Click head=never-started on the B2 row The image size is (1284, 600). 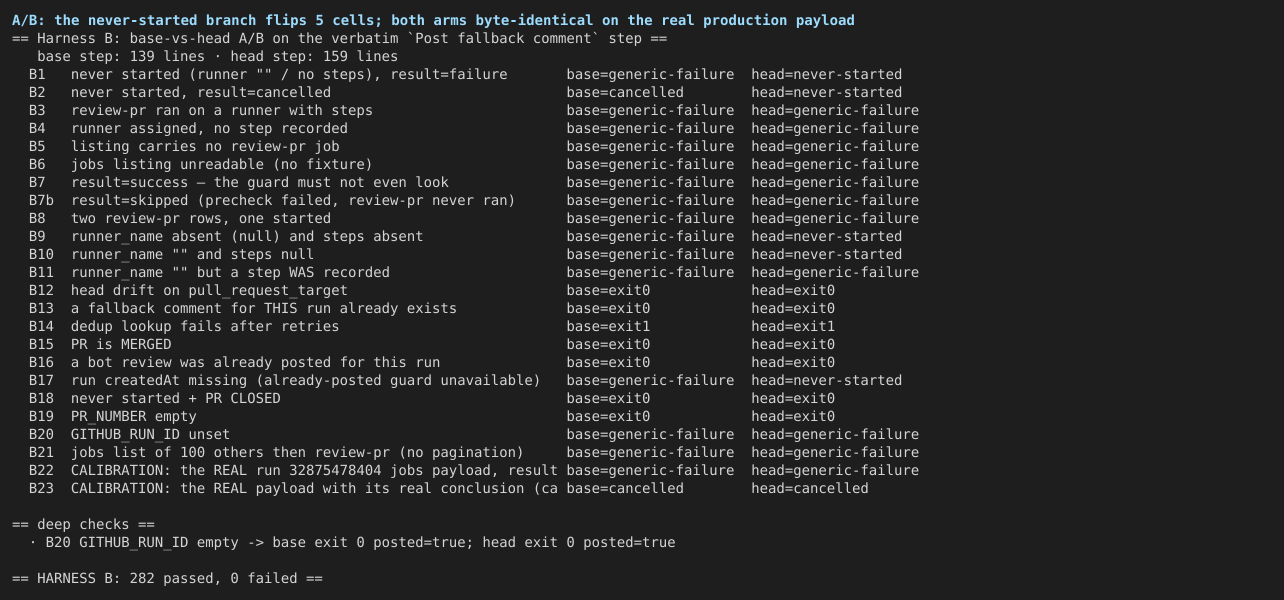(x=826, y=92)
